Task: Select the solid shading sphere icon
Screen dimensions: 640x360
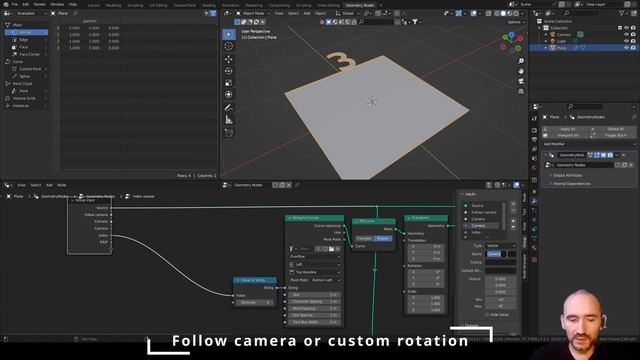Action: 503,13
